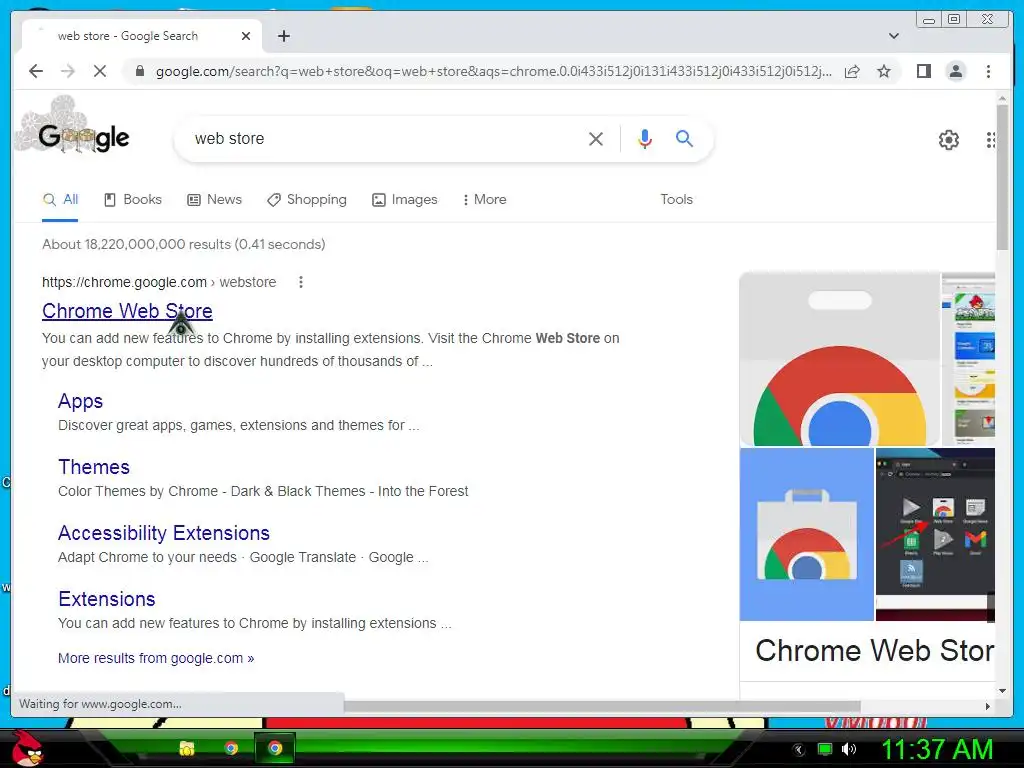The image size is (1024, 768).
Task: Submit search with magnifier icon
Action: point(684,138)
